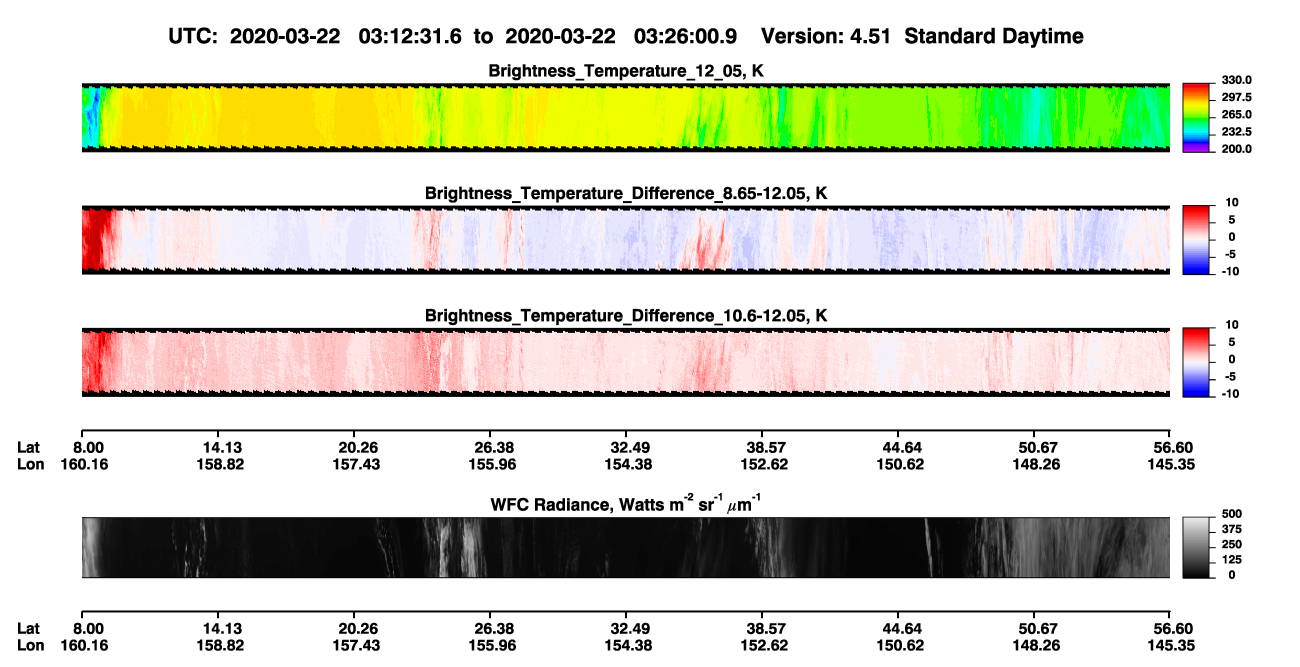The width and height of the screenshot is (1300, 667).
Task: Click the Brightness_Temperature_12_05, K panel title
Action: 626,71
